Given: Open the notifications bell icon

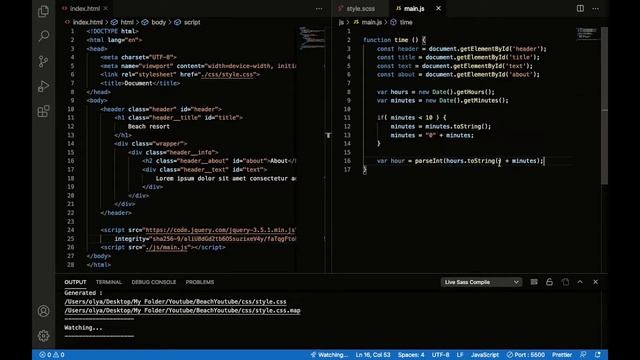Looking at the screenshot, I should (598, 355).
